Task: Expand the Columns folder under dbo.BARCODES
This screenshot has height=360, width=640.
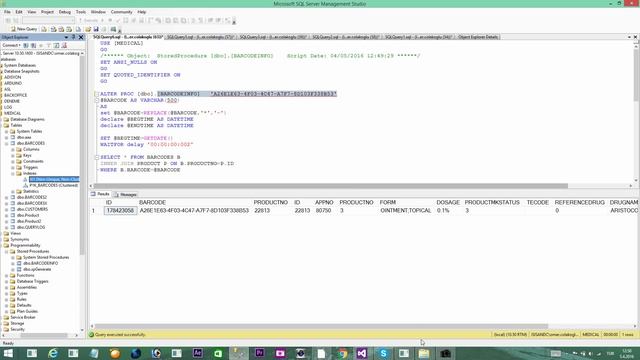Action: click(x=13, y=149)
